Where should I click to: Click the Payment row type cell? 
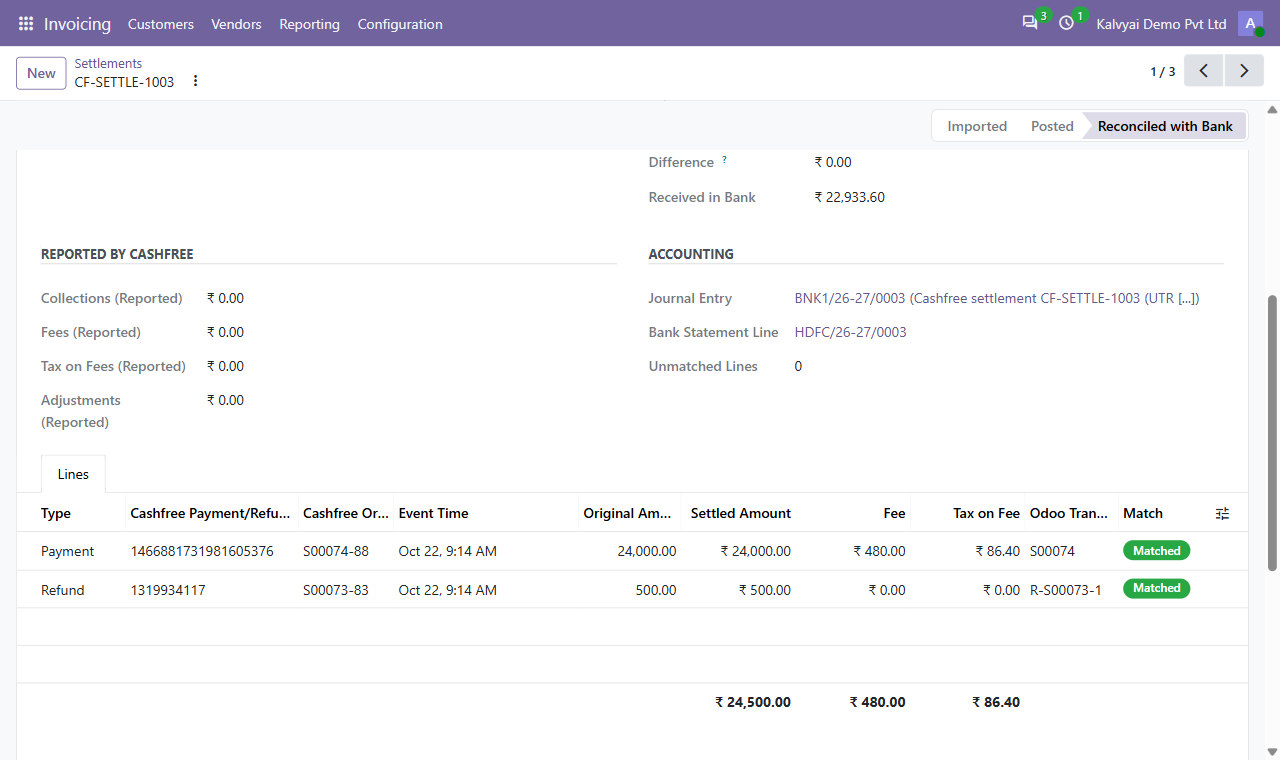(x=68, y=551)
